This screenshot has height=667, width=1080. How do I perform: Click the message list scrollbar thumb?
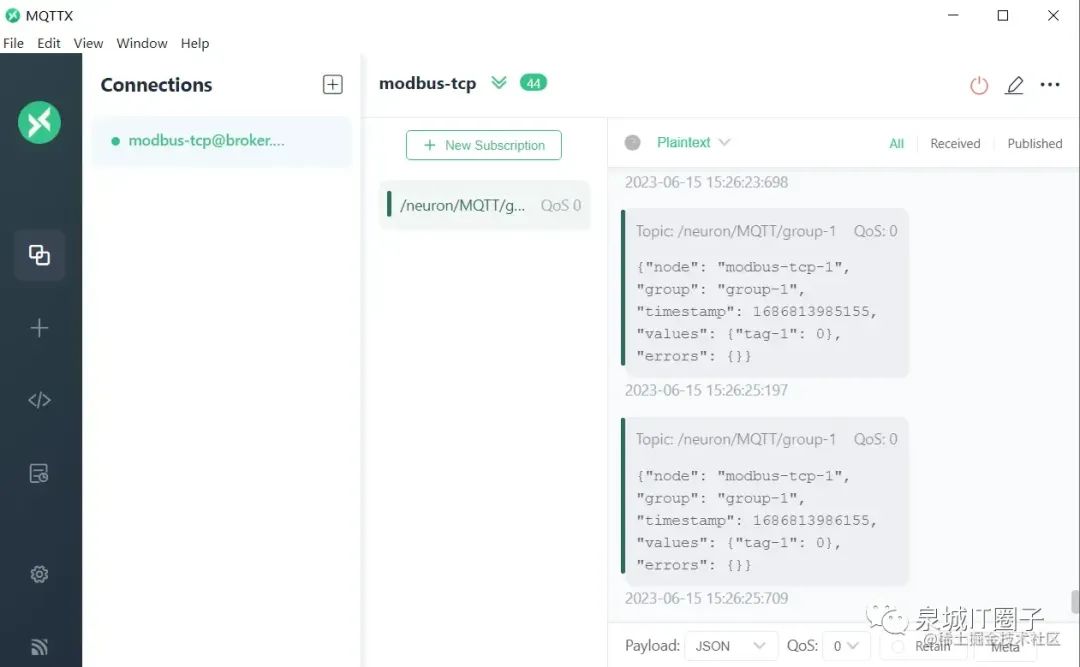tap(1074, 602)
